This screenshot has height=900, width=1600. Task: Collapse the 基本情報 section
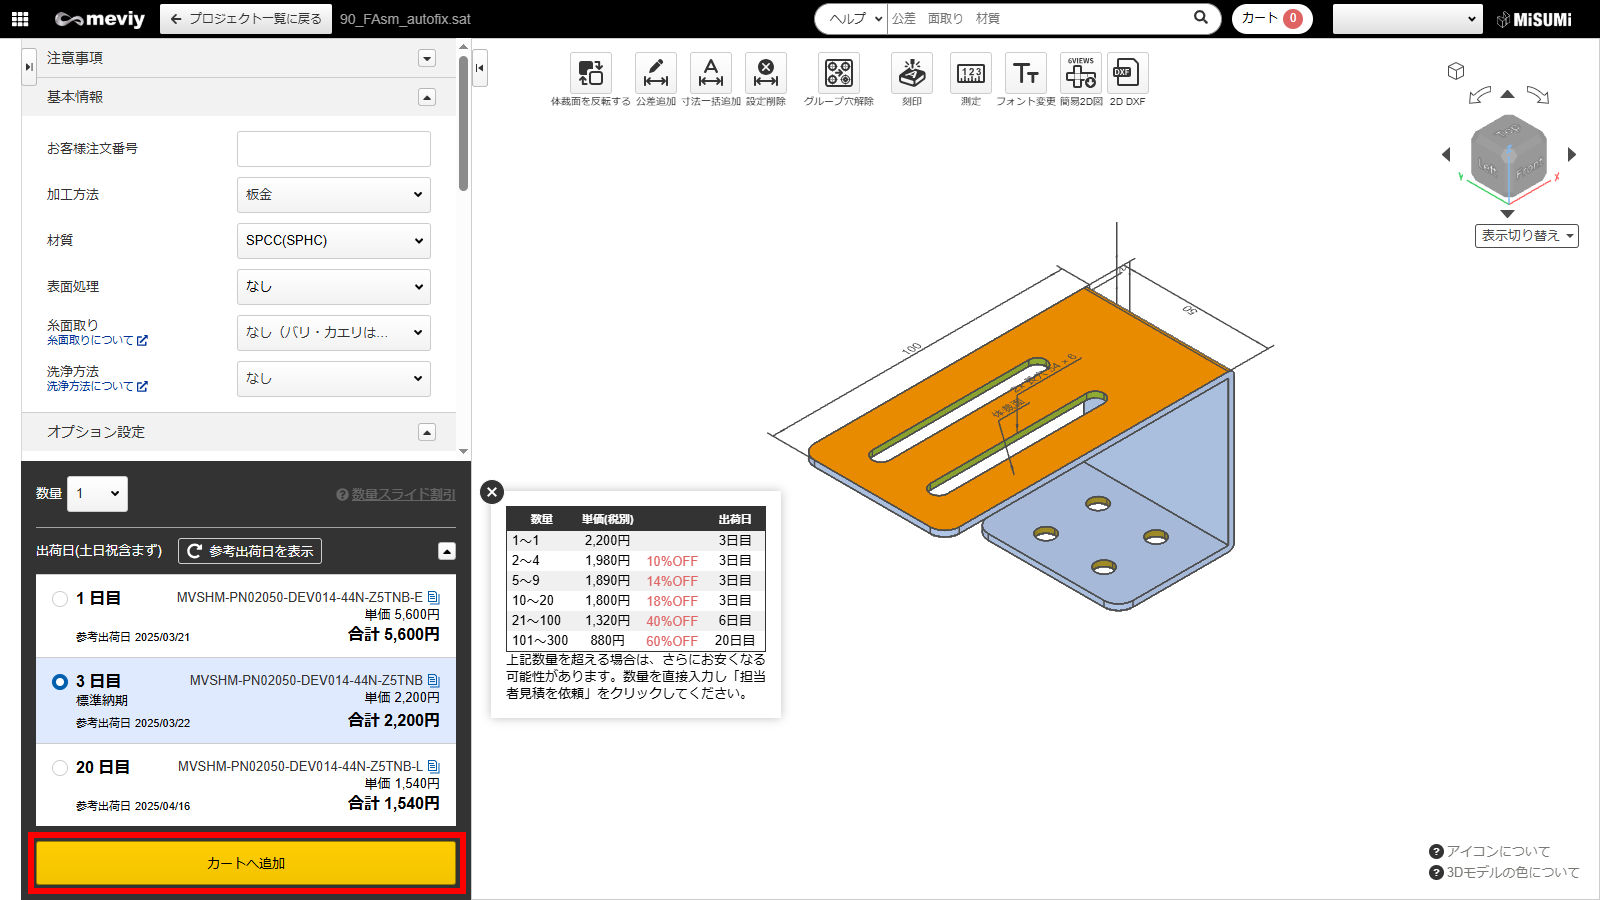point(427,97)
